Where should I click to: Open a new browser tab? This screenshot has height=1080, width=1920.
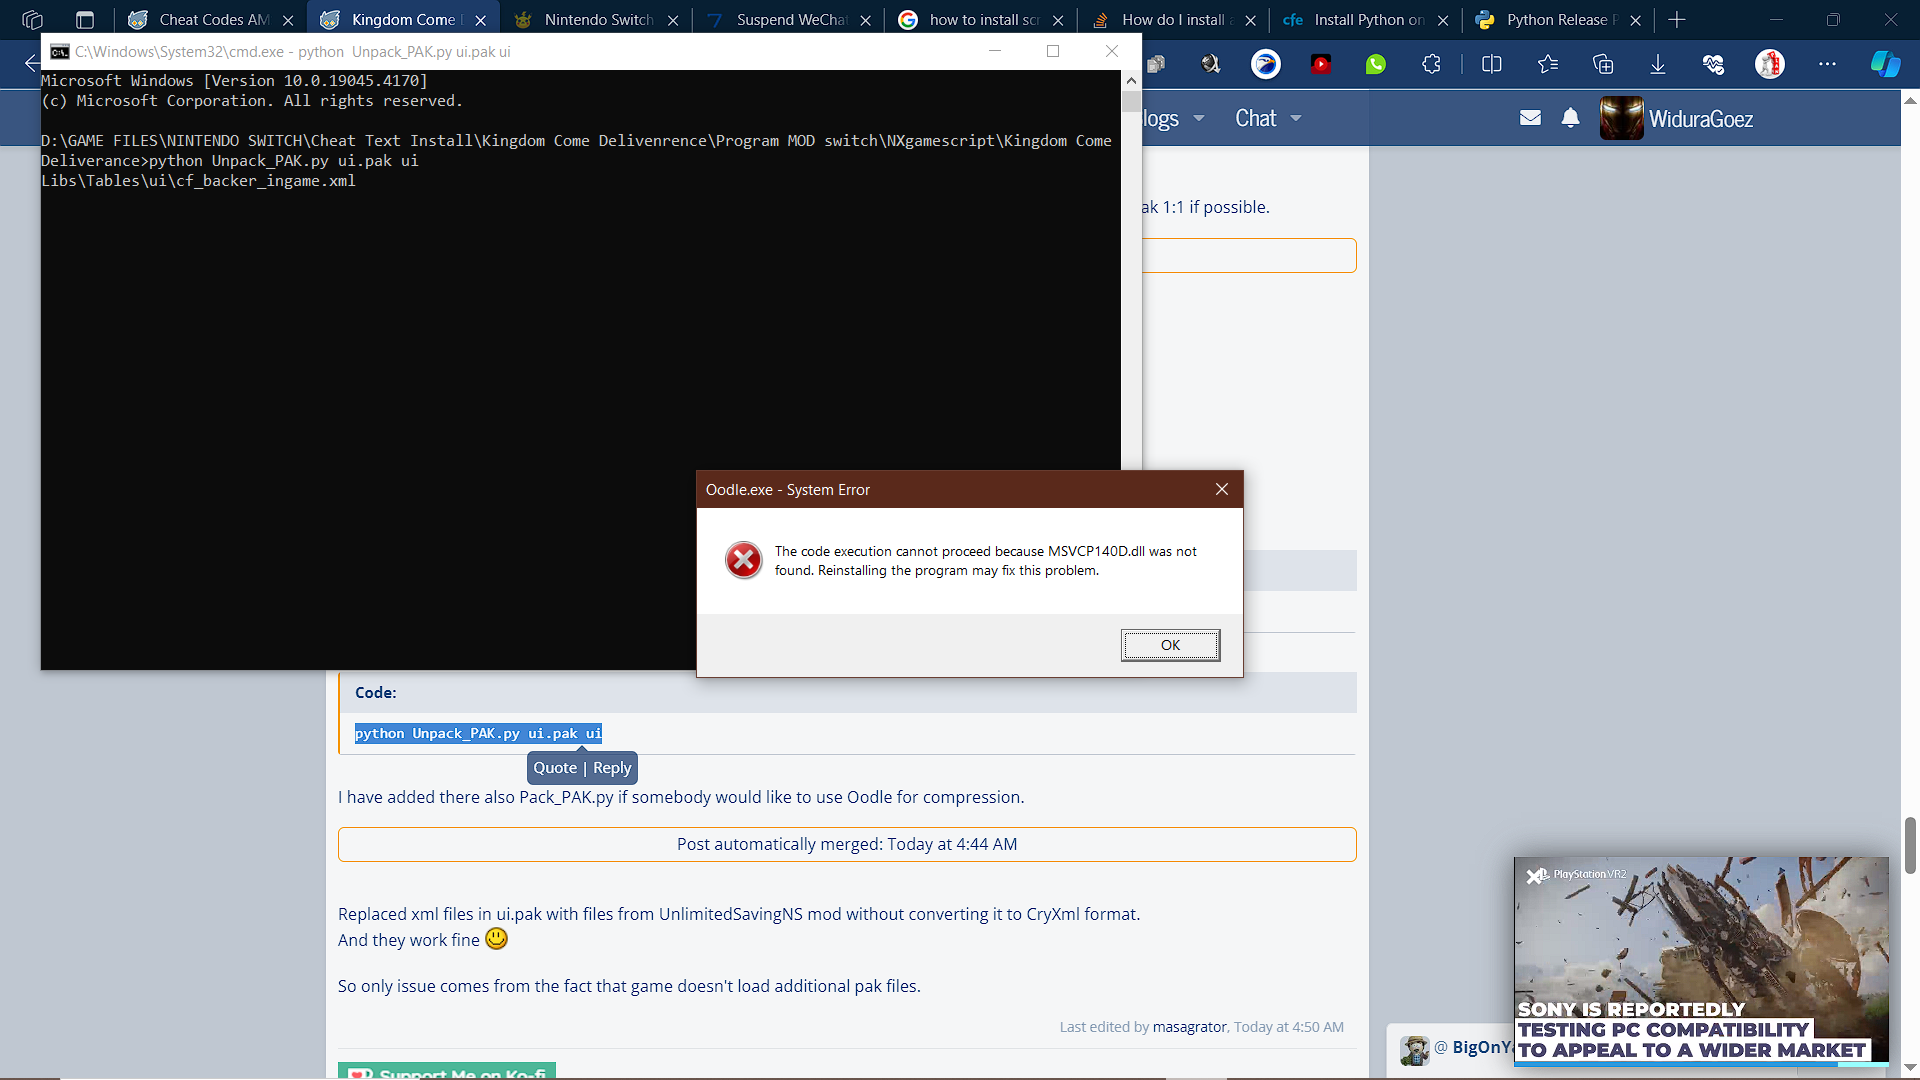[1677, 19]
